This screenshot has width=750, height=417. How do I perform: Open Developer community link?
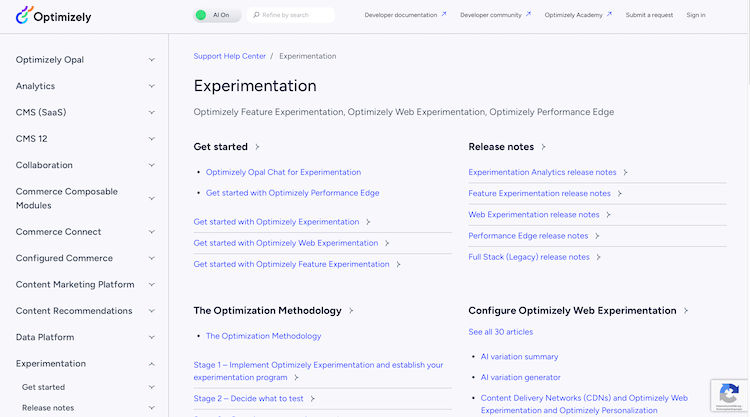tap(491, 15)
